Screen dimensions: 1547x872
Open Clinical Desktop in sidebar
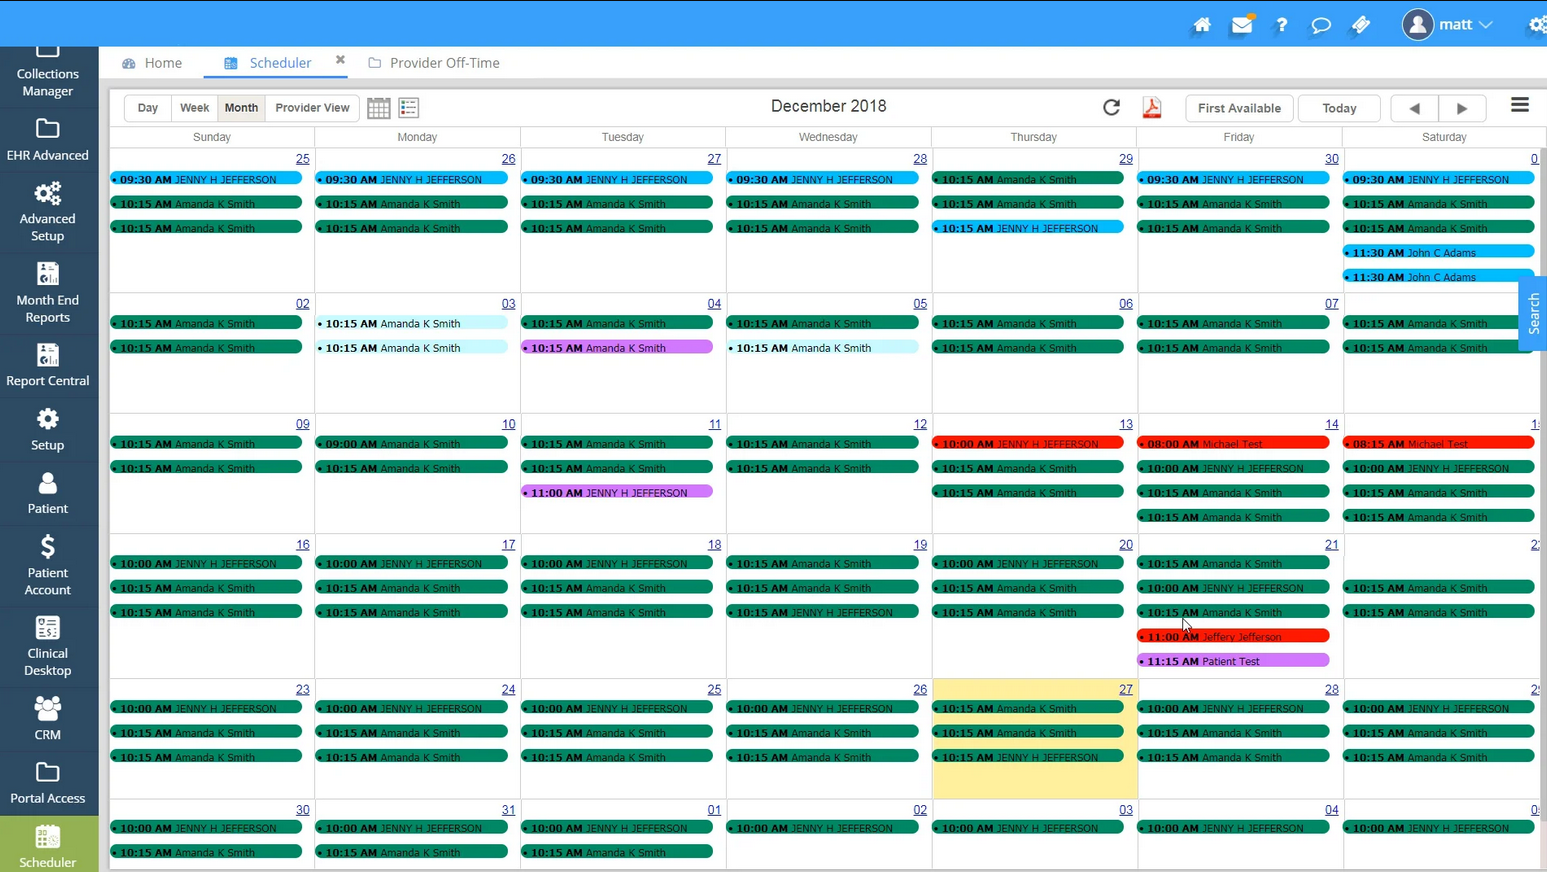tap(48, 646)
